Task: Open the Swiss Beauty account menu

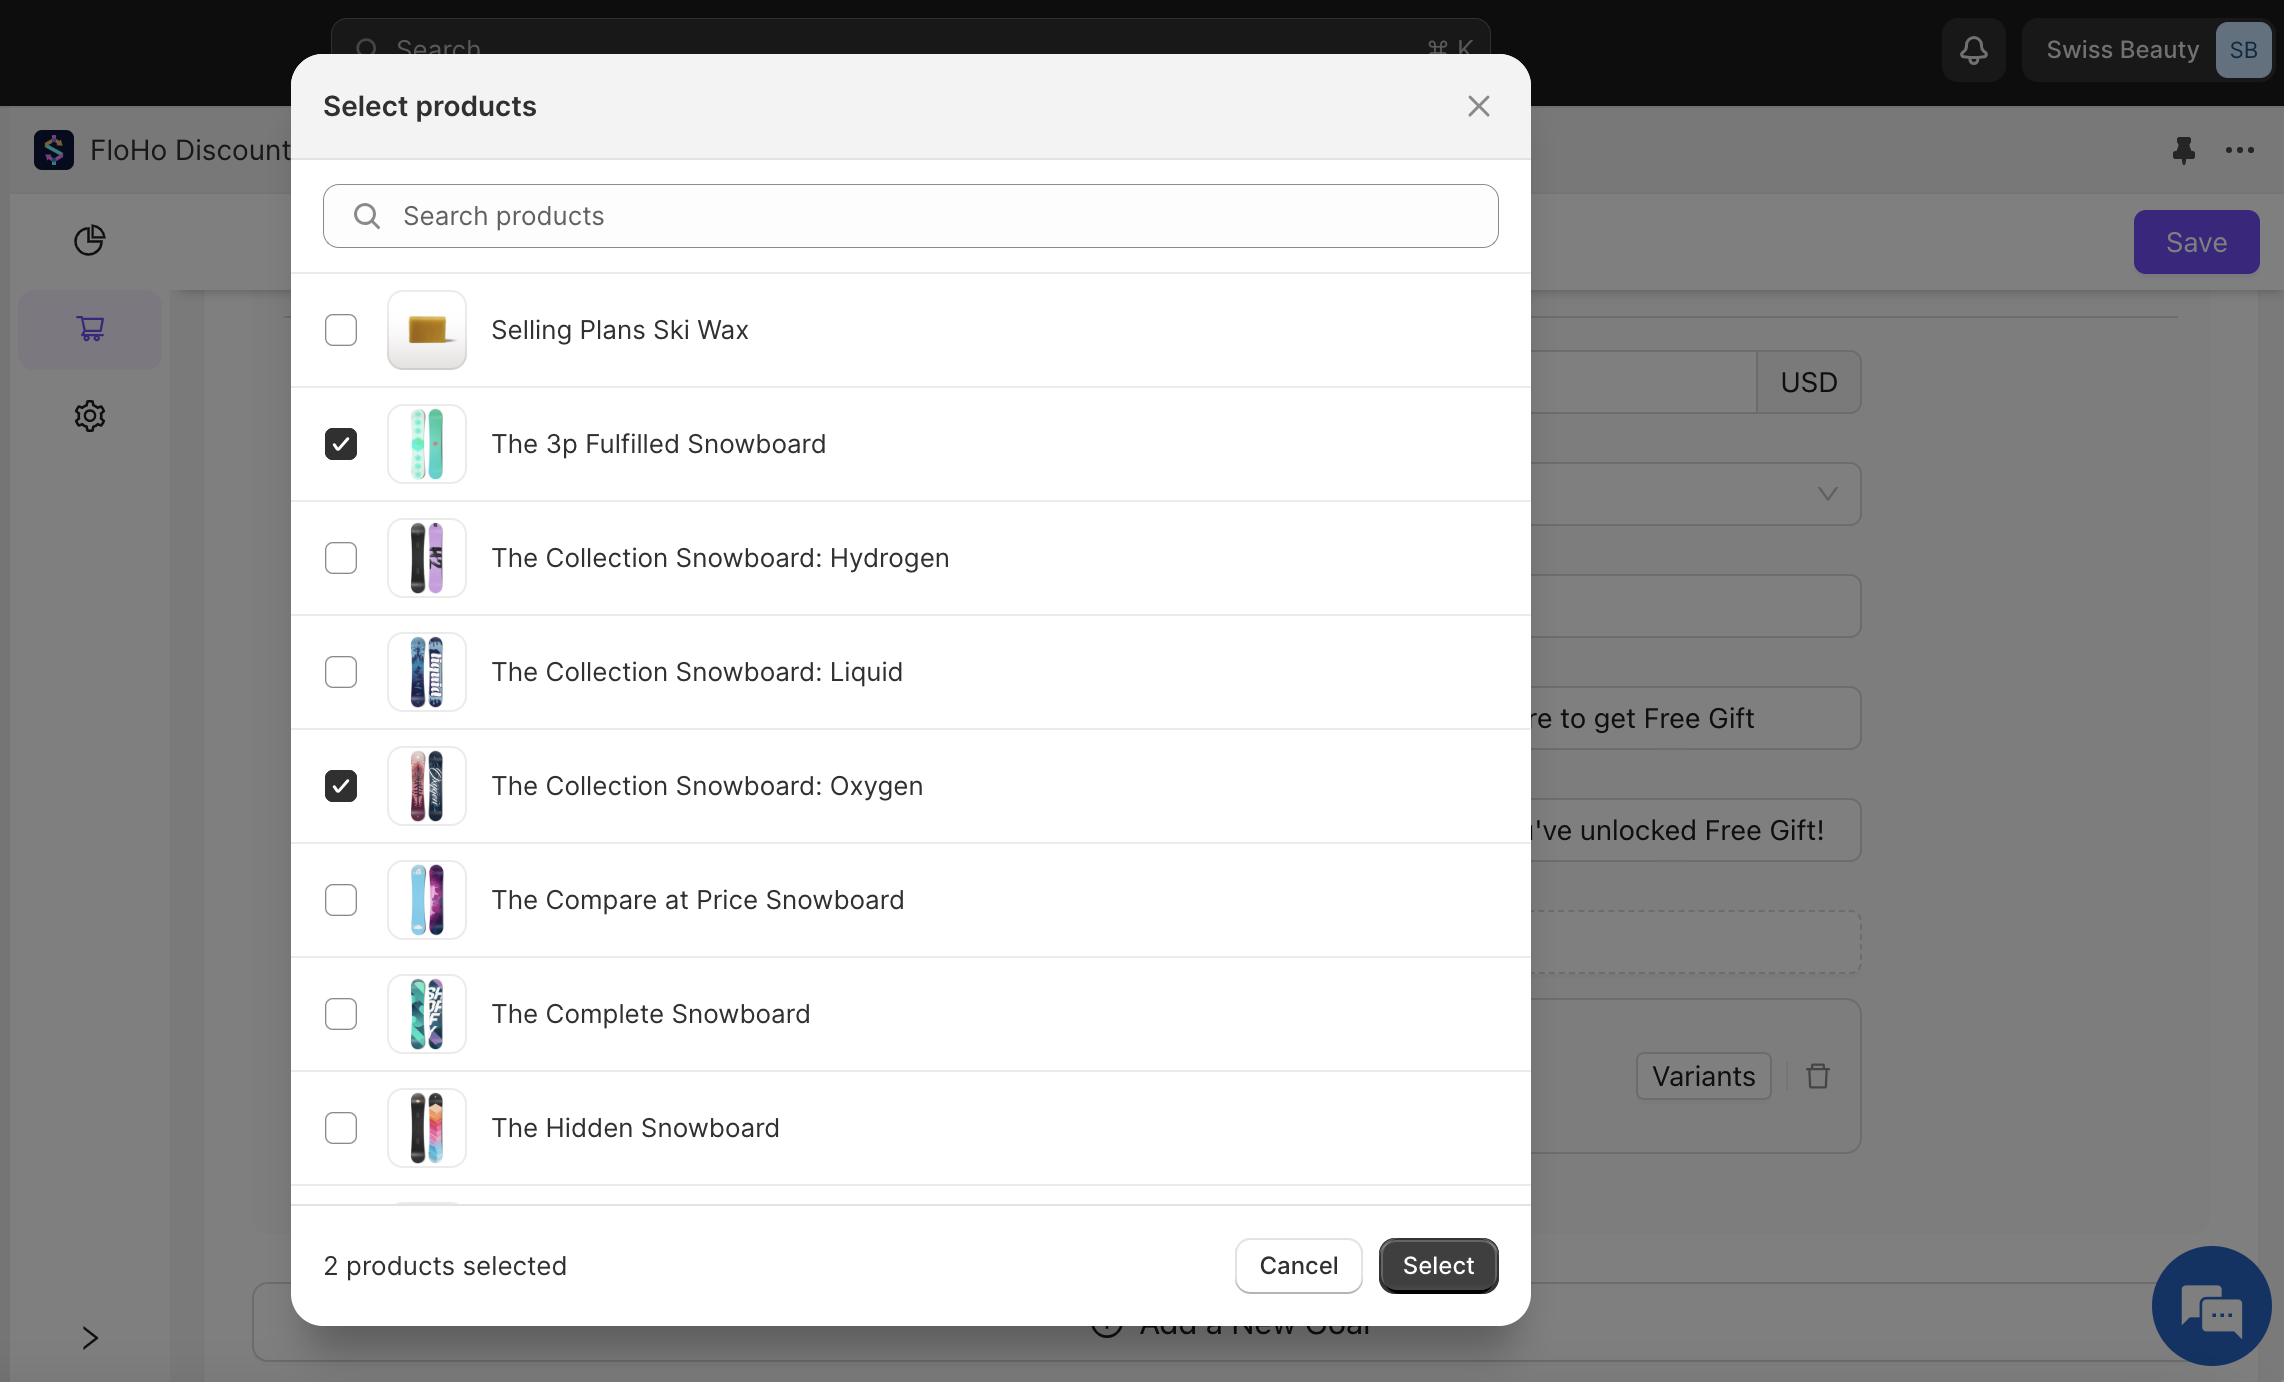Action: click(2145, 50)
